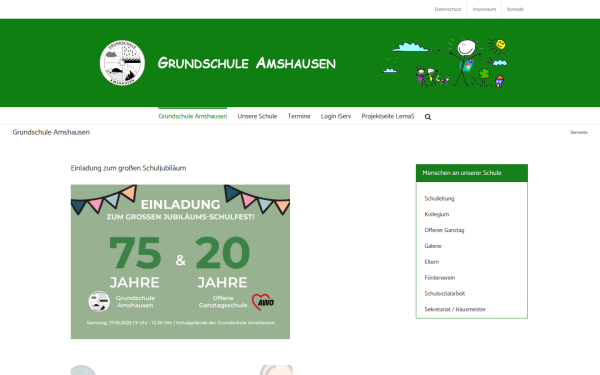Image resolution: width=600 pixels, height=375 pixels.
Task: Open the Einladung zum großen Schuljubiläum heading
Action: pos(128,168)
